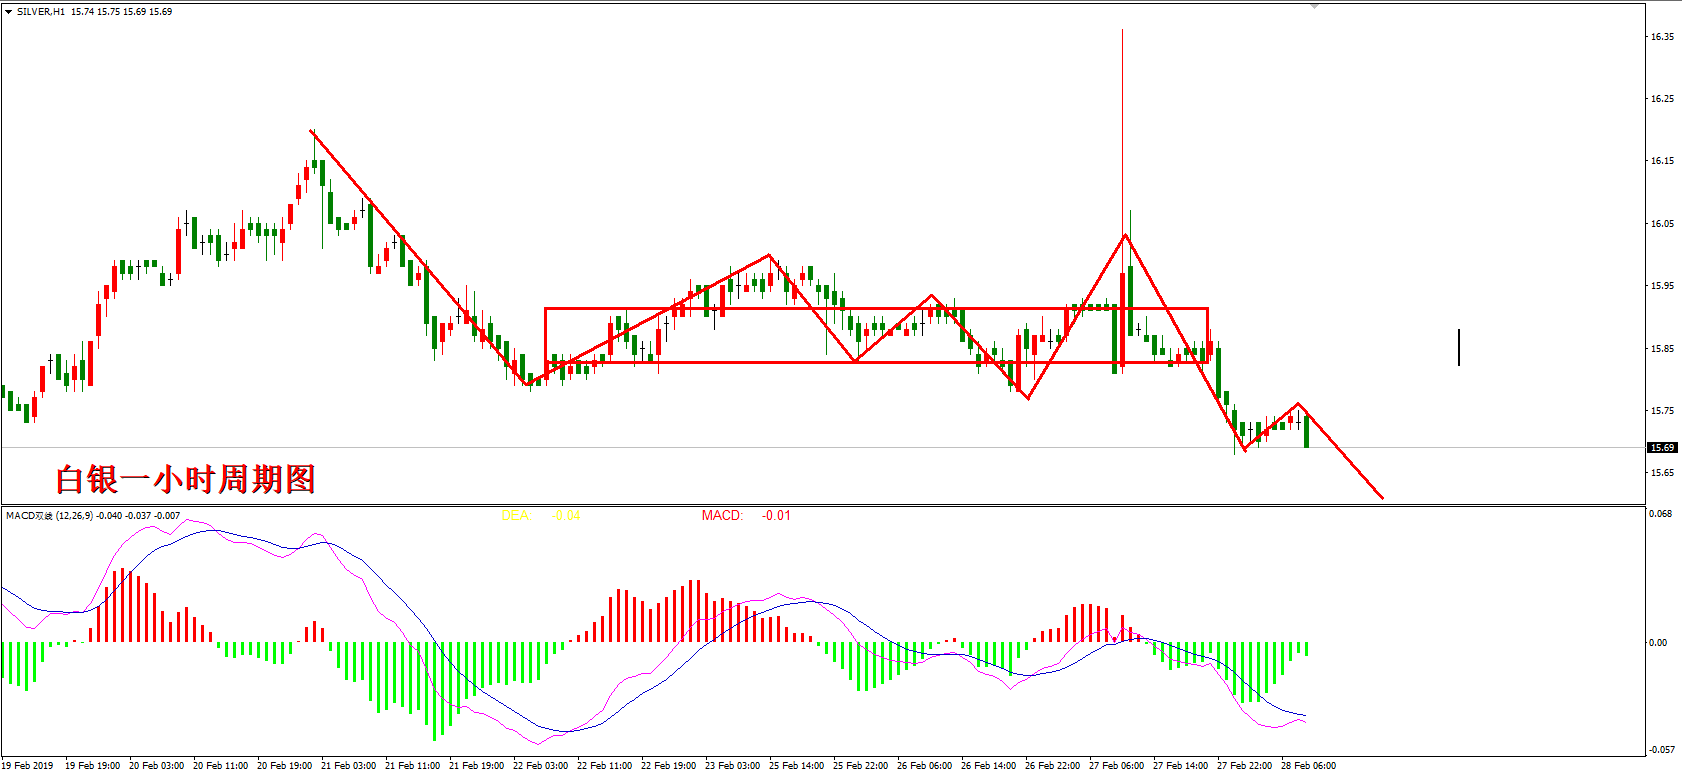The height and width of the screenshot is (775, 1682).
Task: Click the 19 Feb 2019 date label
Action: [28, 766]
